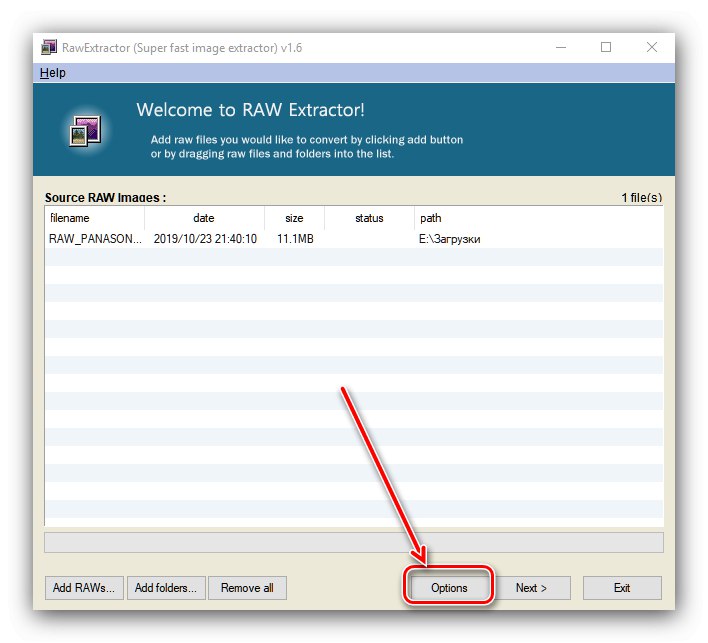Maximize the RawExtractor window
Screen dimensions: 708x643
point(606,47)
